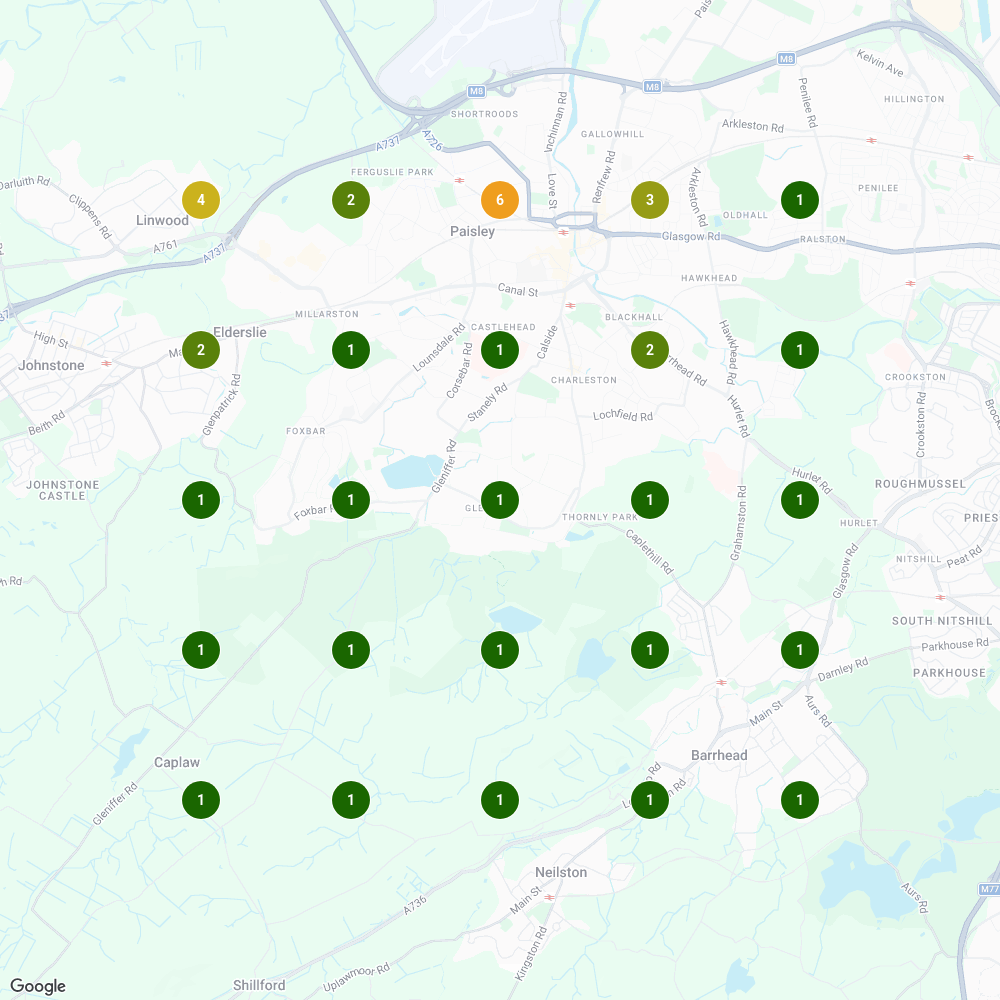Click the PARKHOUSE district label
Viewport: 1000px width, 1000px height.
(x=949, y=673)
